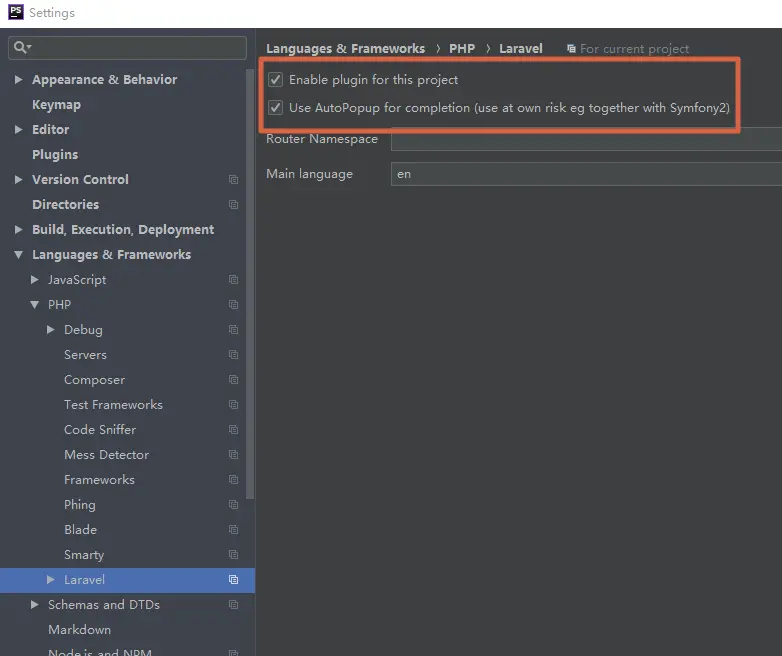Expand Schemas and DTDs arrow
The image size is (782, 656).
tap(34, 605)
